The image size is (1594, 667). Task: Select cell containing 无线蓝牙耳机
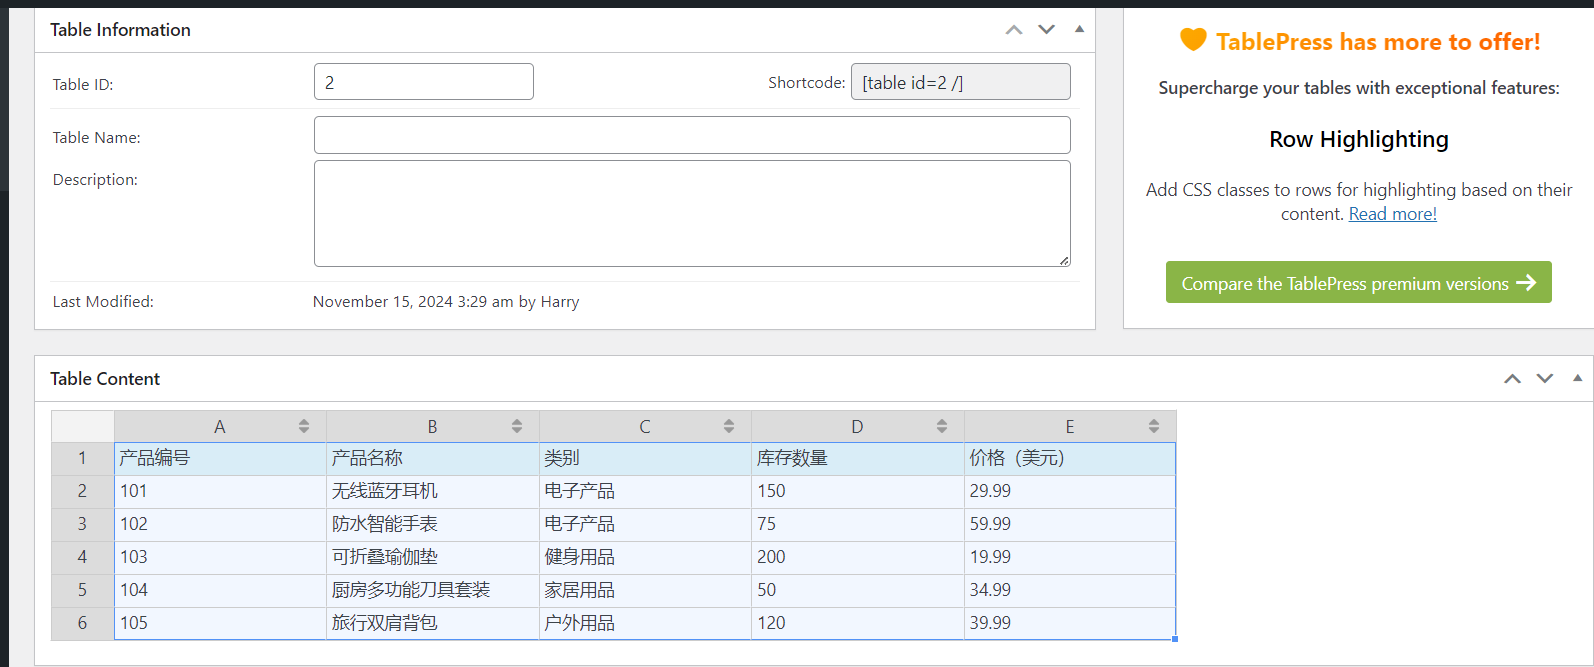pyautogui.click(x=432, y=491)
